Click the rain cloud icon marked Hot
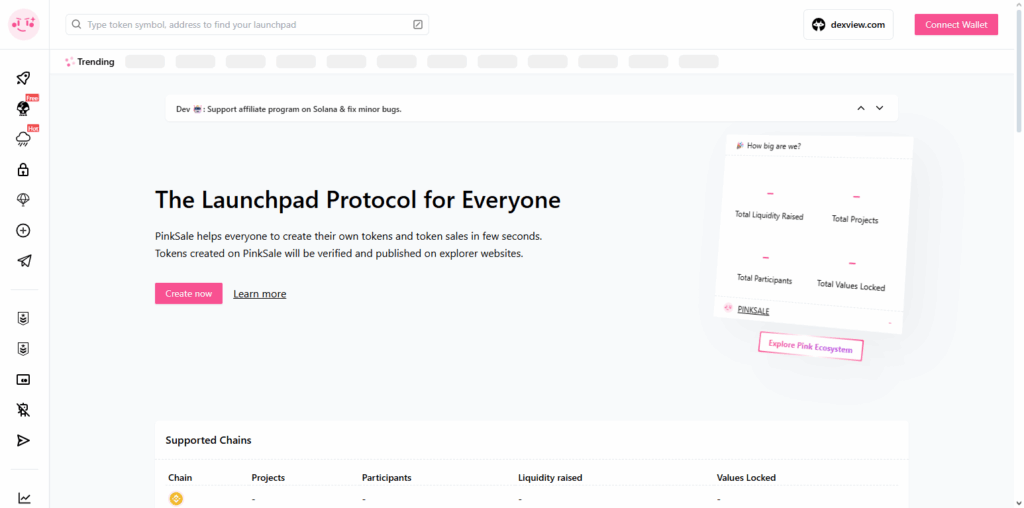This screenshot has height=508, width=1024. [24, 139]
